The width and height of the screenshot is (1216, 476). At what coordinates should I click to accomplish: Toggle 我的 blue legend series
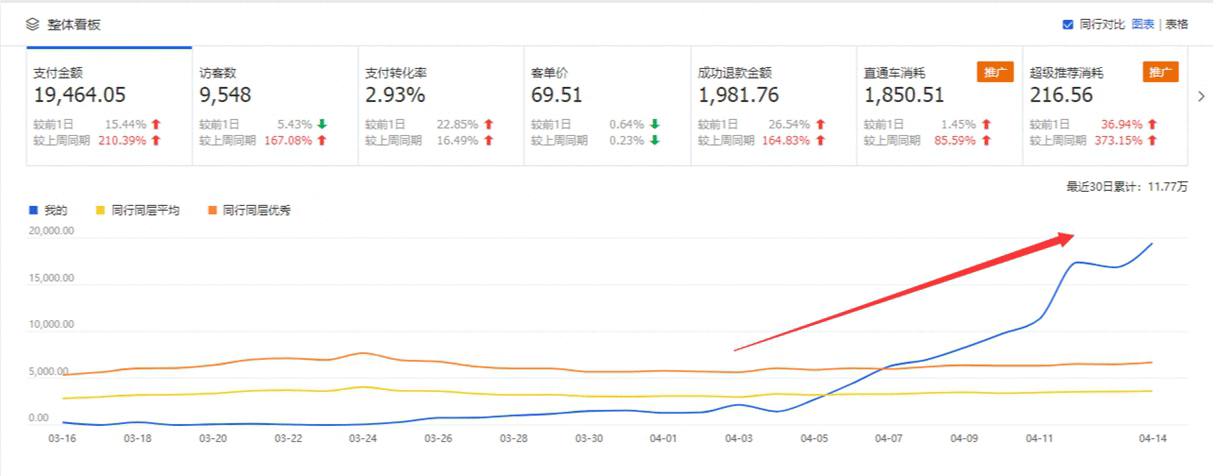point(49,211)
